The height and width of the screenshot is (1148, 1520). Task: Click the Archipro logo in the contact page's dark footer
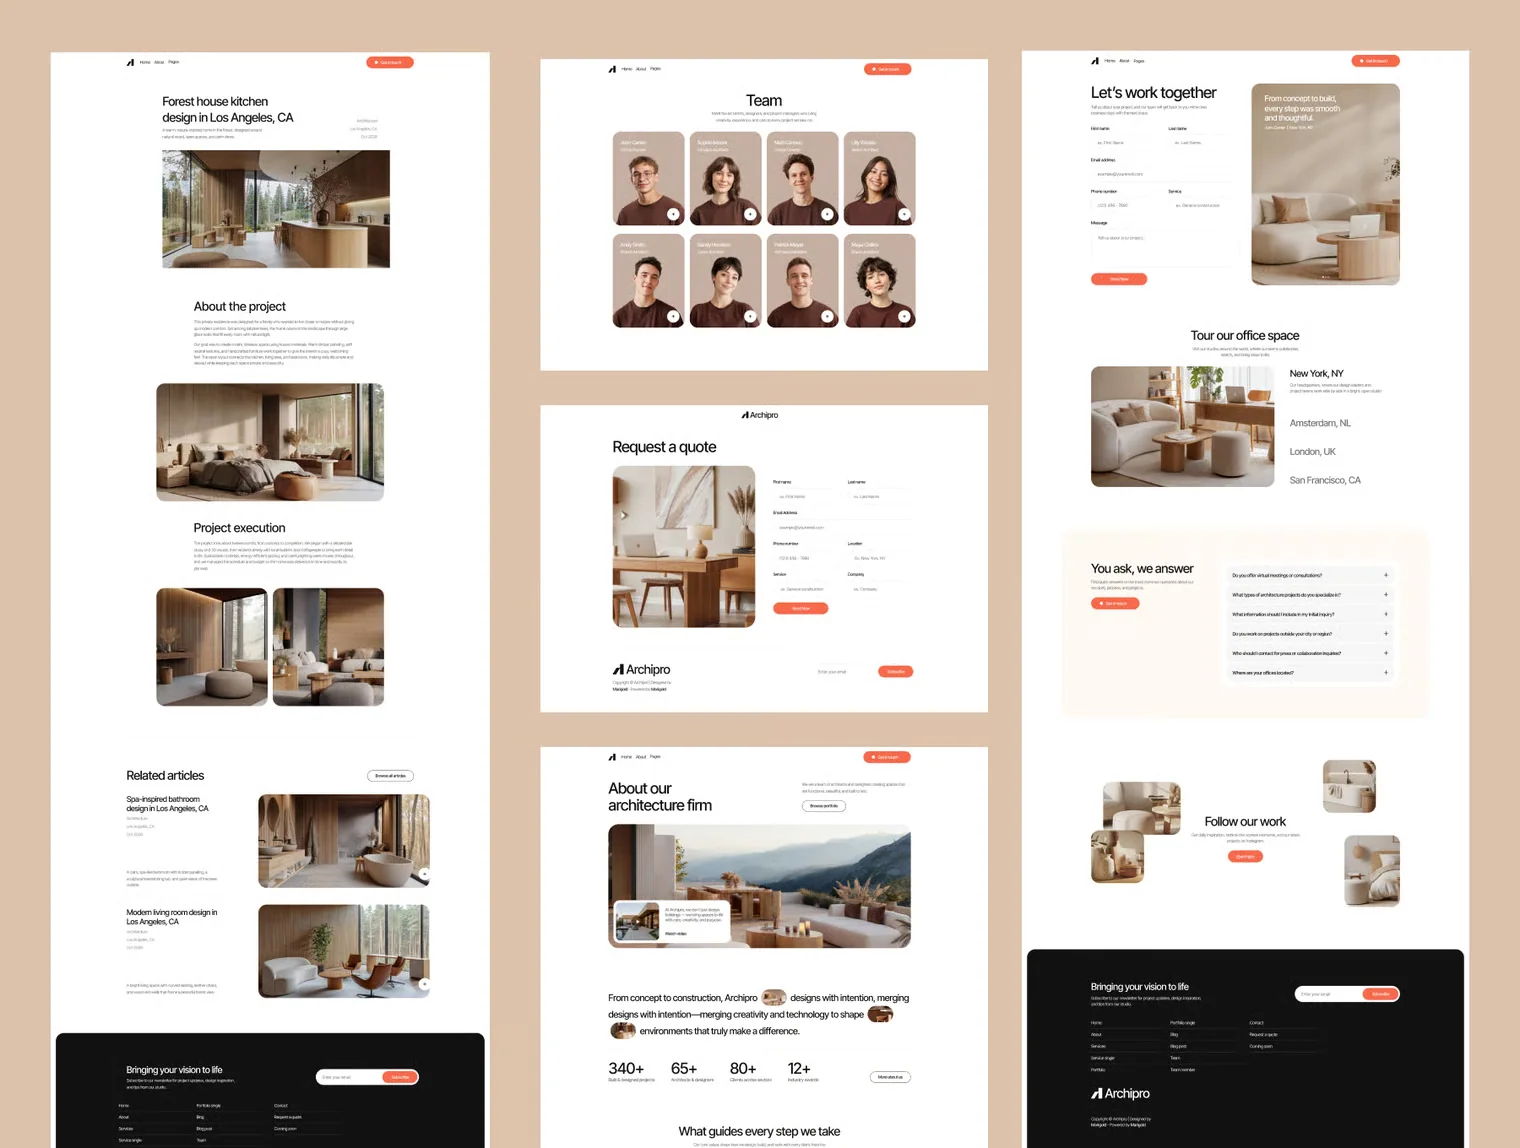(1121, 1094)
